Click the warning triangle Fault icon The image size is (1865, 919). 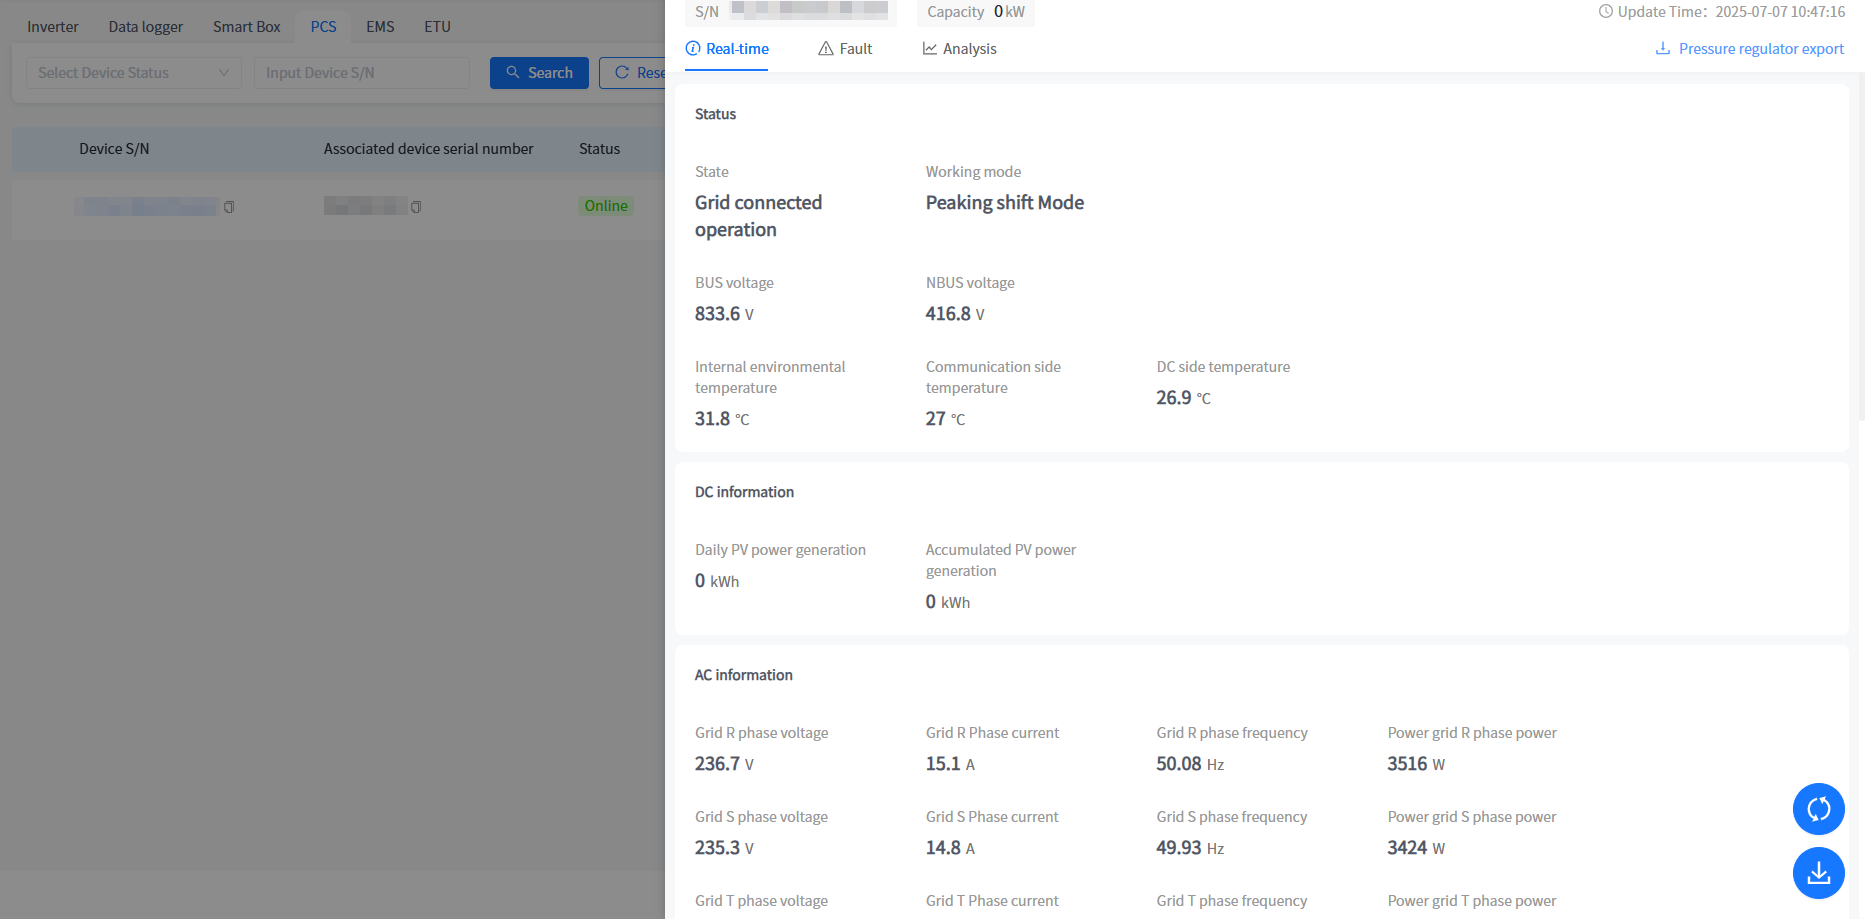826,49
